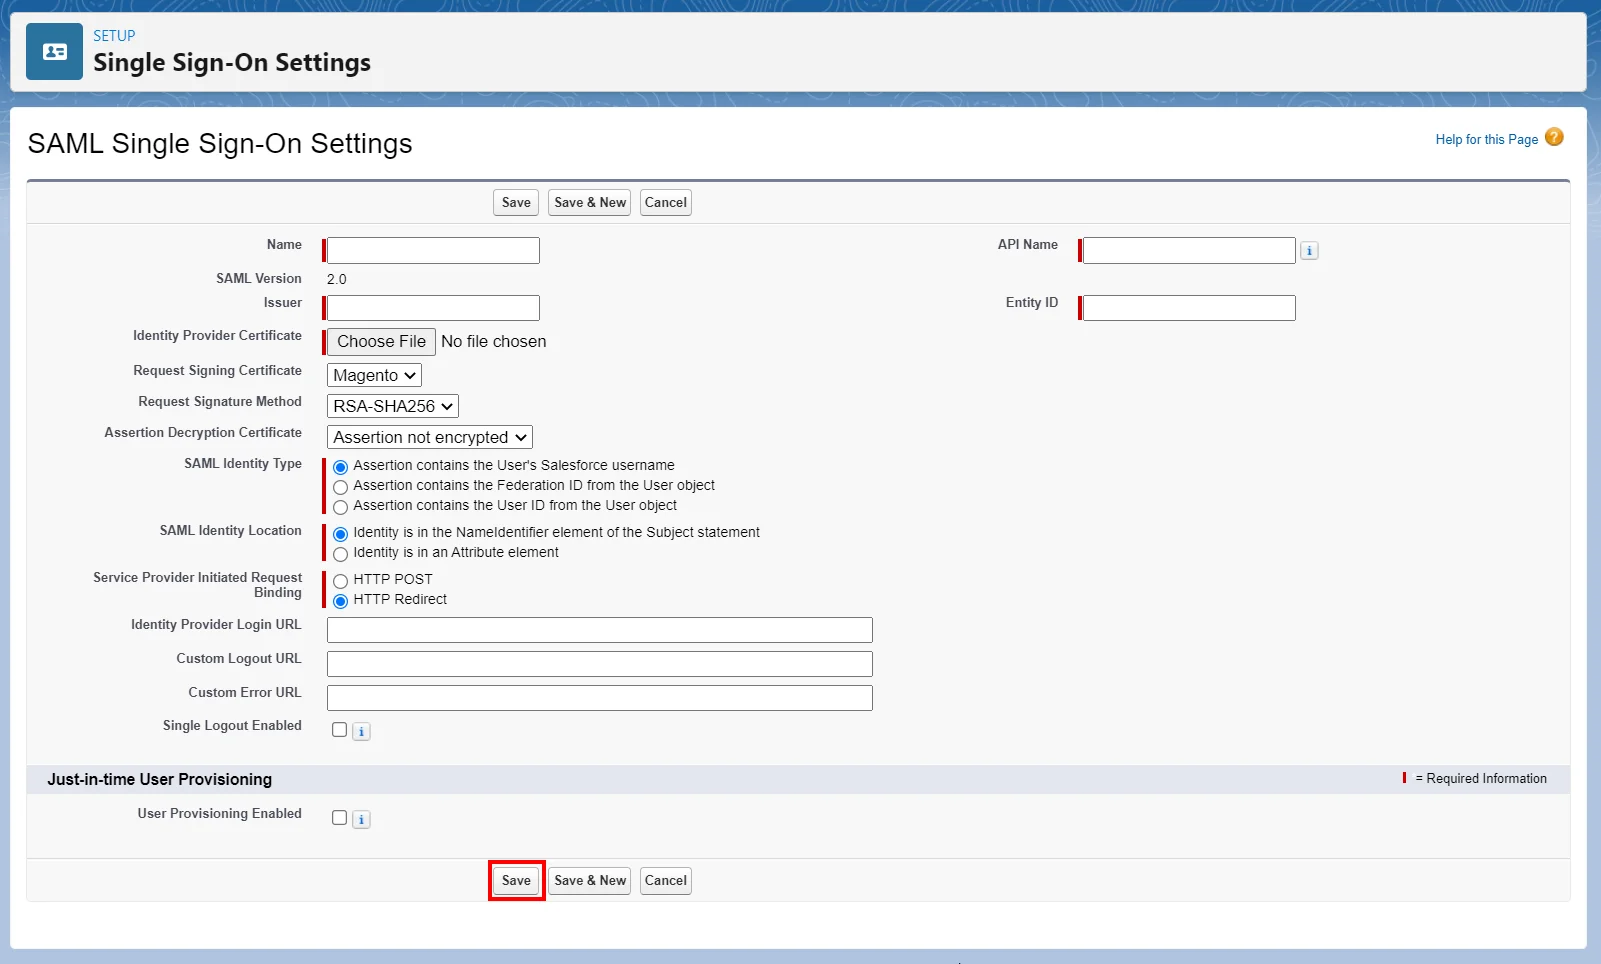This screenshot has width=1601, height=964.
Task: Click the info icon beside User Provisioning Enabled
Action: (360, 818)
